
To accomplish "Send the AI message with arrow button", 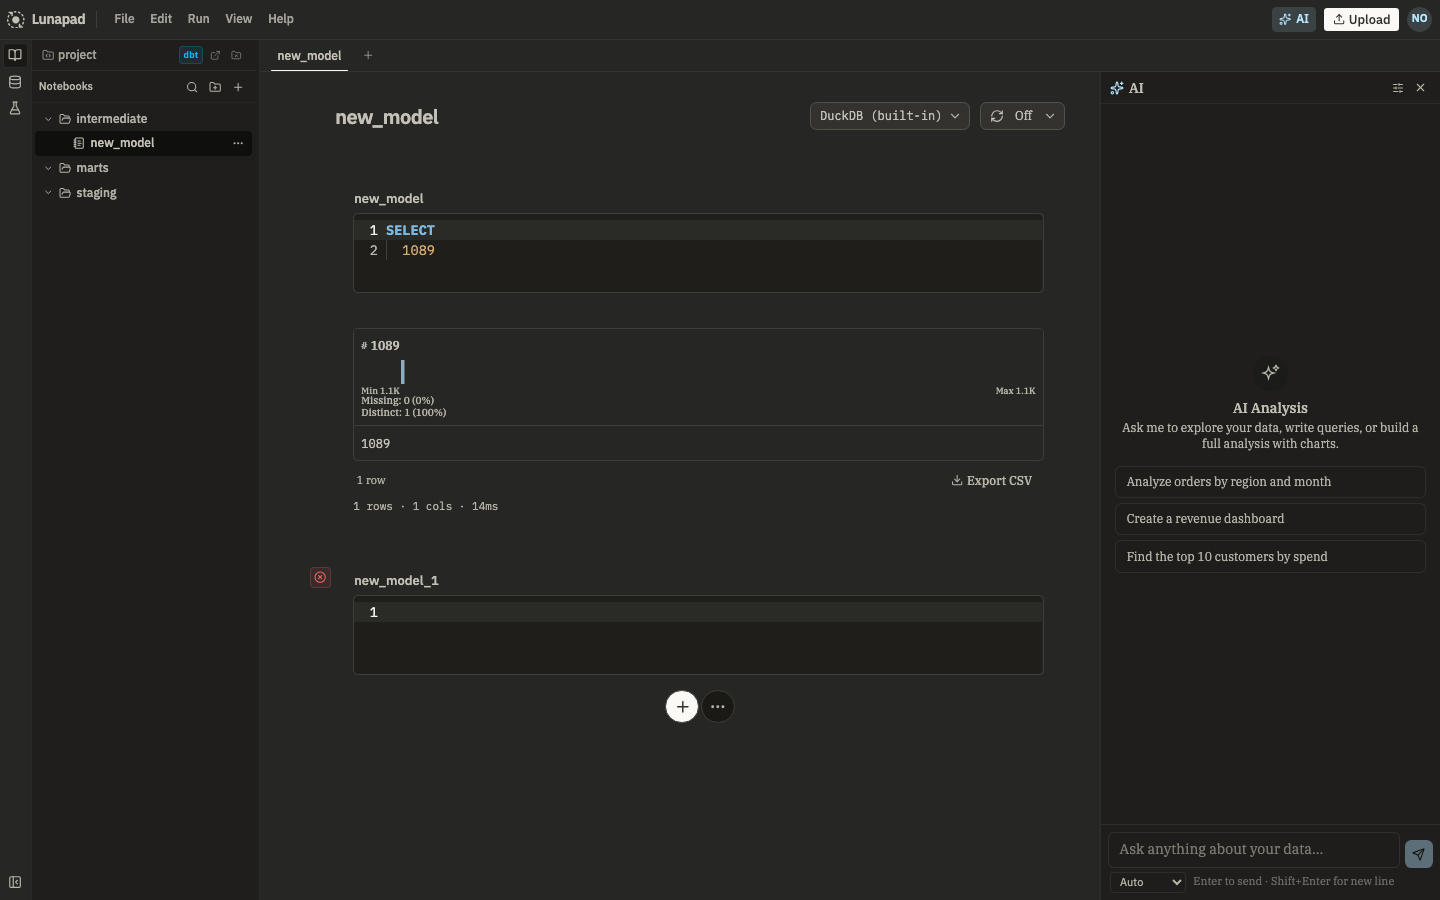I will [1418, 853].
